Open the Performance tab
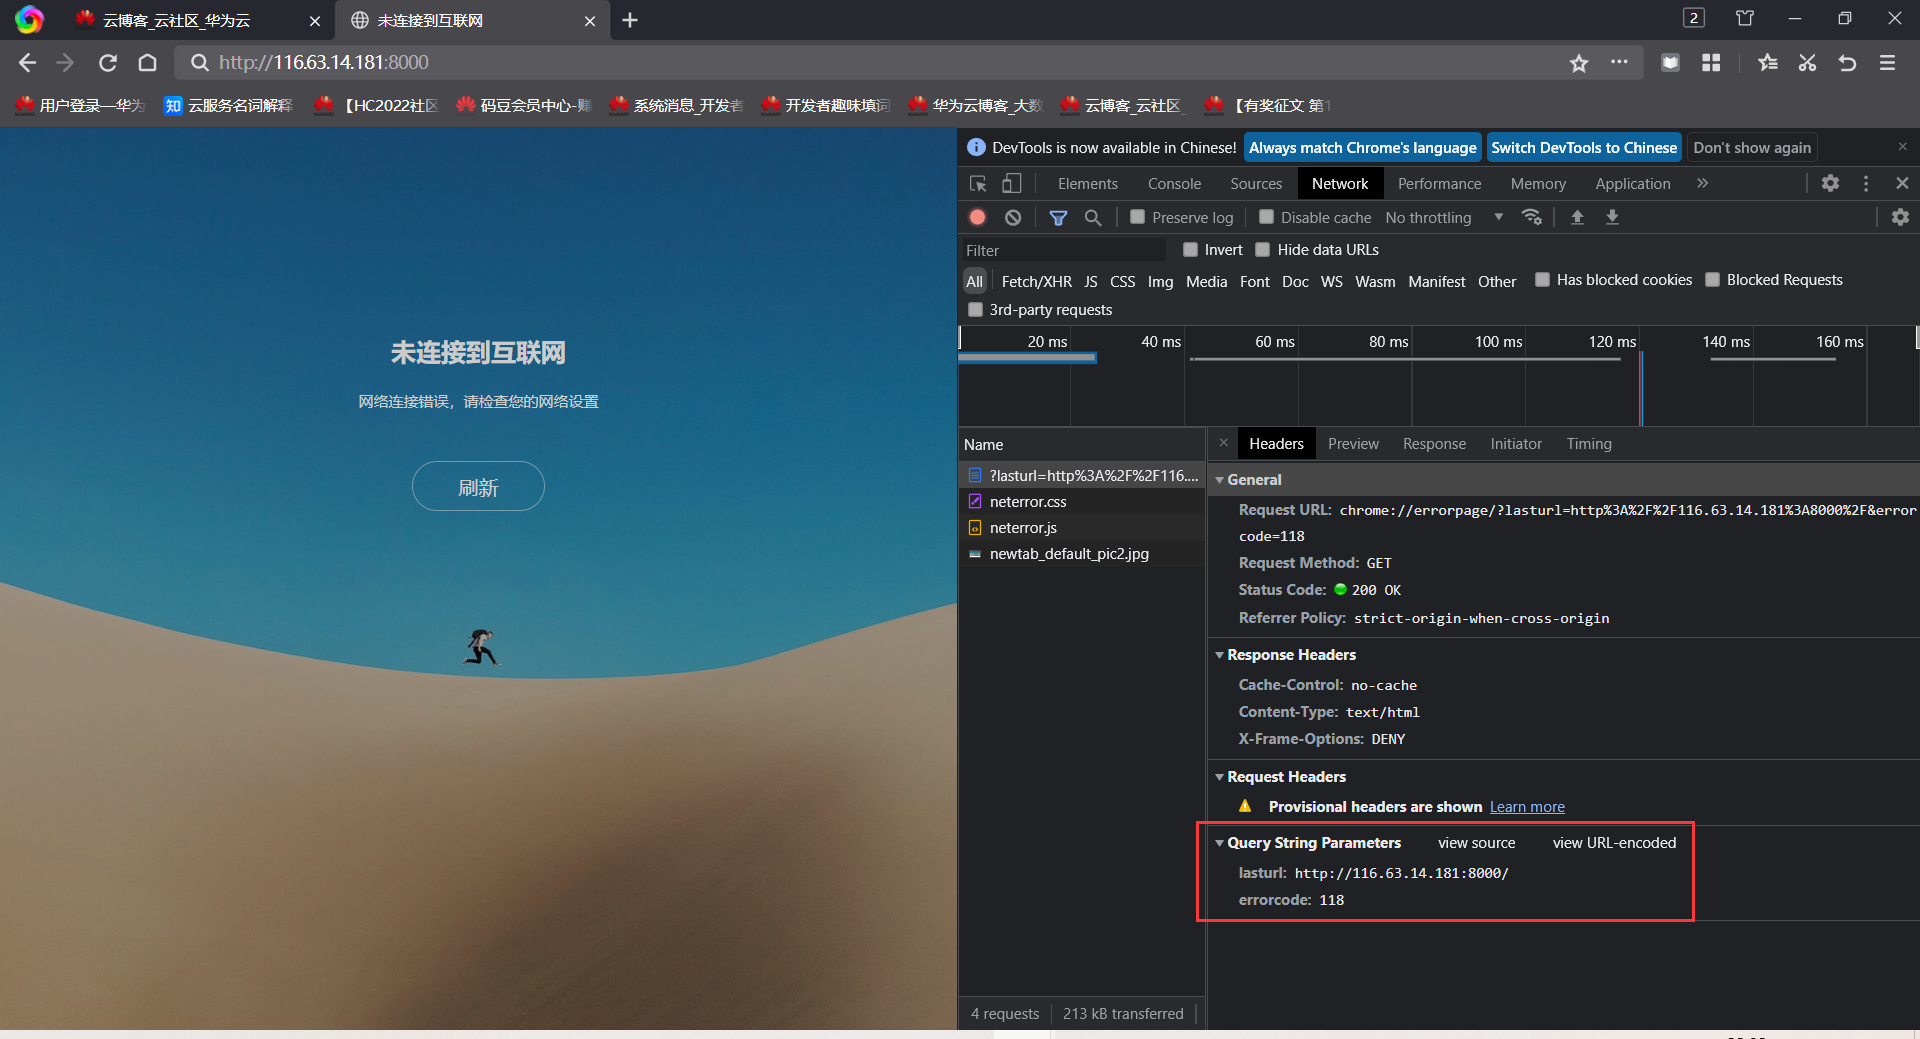 coord(1439,184)
